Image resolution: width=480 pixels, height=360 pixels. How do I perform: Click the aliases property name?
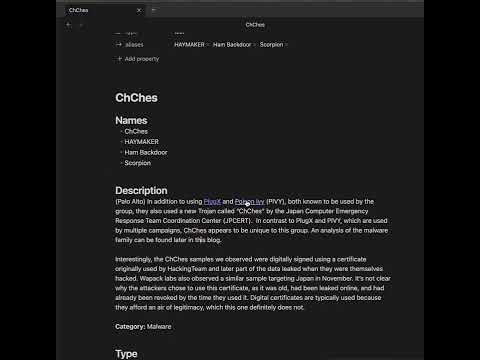pos(134,44)
